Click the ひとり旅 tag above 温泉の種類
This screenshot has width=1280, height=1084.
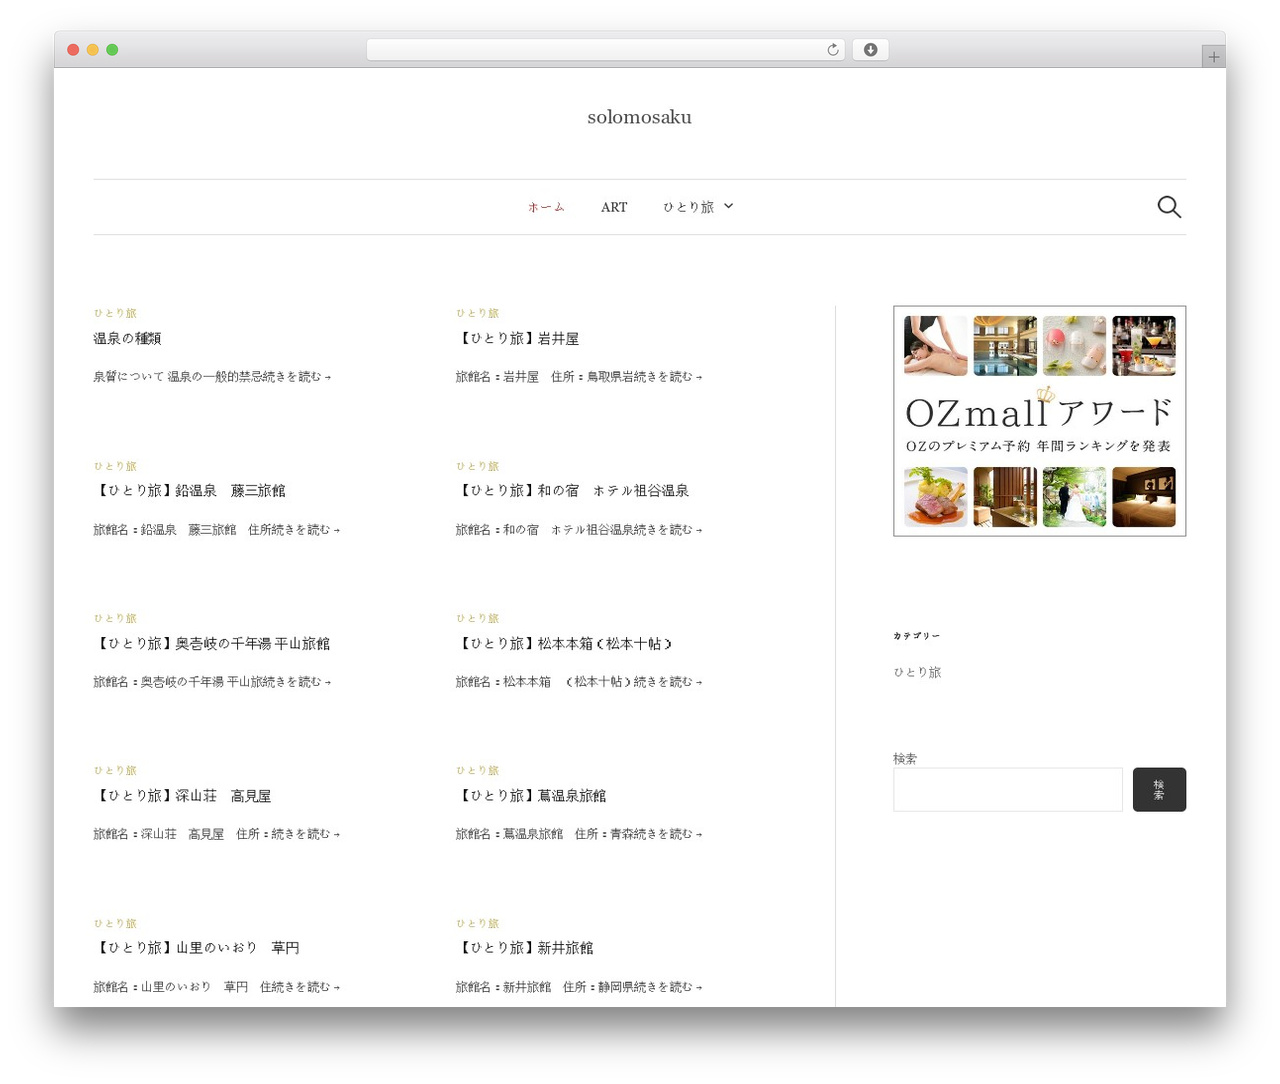pos(115,314)
